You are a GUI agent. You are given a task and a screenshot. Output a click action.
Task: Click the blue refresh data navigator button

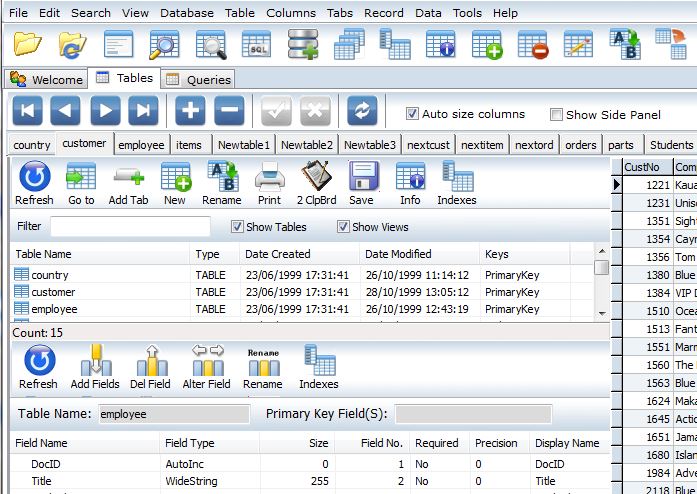[x=362, y=110]
